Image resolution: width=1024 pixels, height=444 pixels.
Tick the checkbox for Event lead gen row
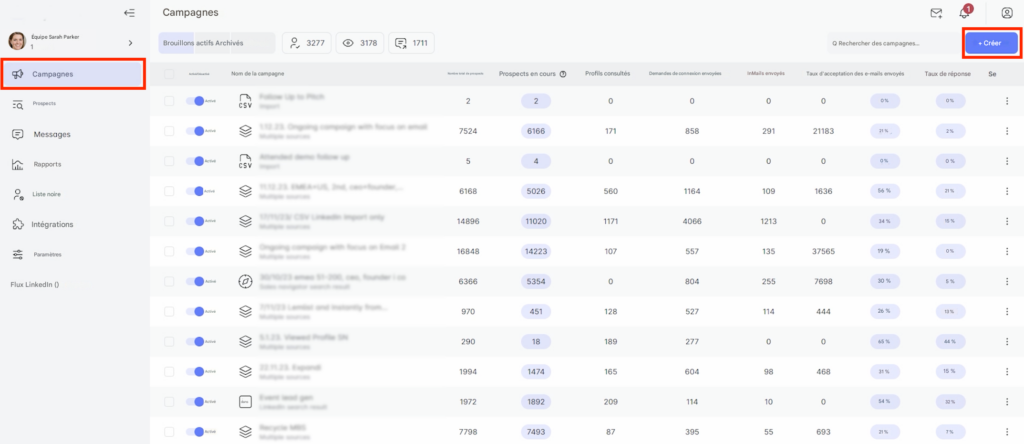(x=169, y=401)
